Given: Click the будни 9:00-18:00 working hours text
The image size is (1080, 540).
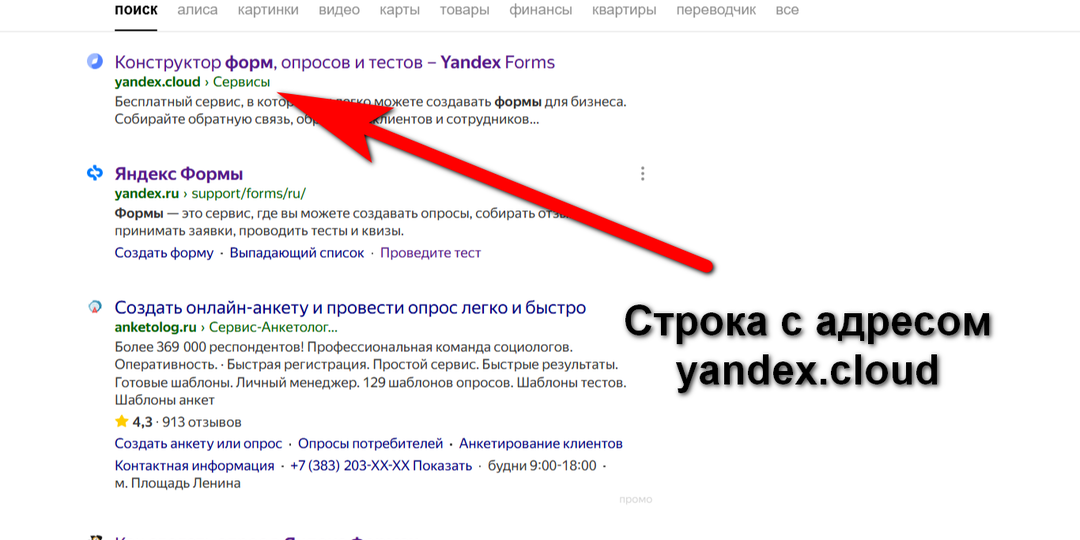Looking at the screenshot, I should click(542, 466).
